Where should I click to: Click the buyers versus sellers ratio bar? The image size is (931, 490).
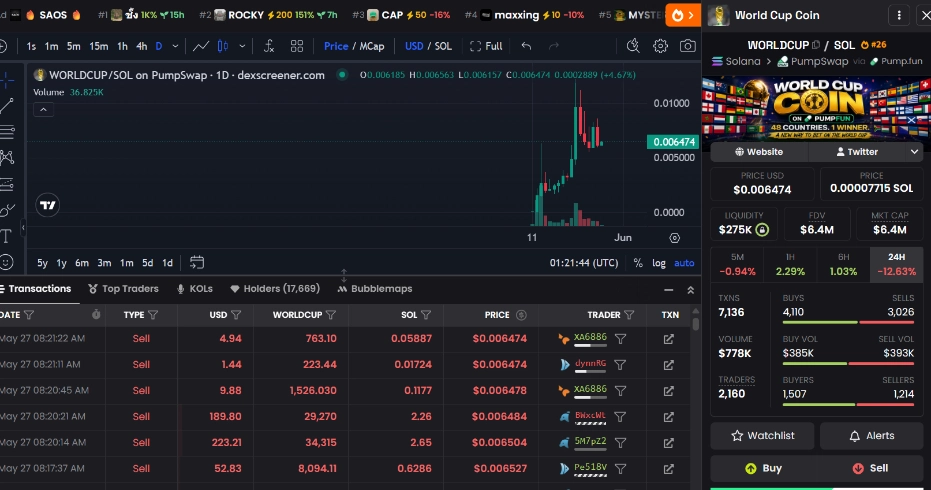[x=848, y=404]
